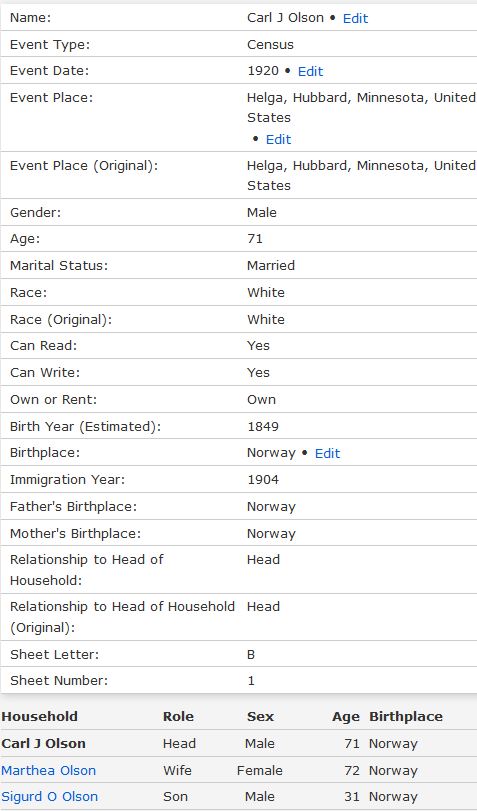Select the Birth Year Estimated value 1849
The height and width of the screenshot is (811, 477).
point(263,427)
